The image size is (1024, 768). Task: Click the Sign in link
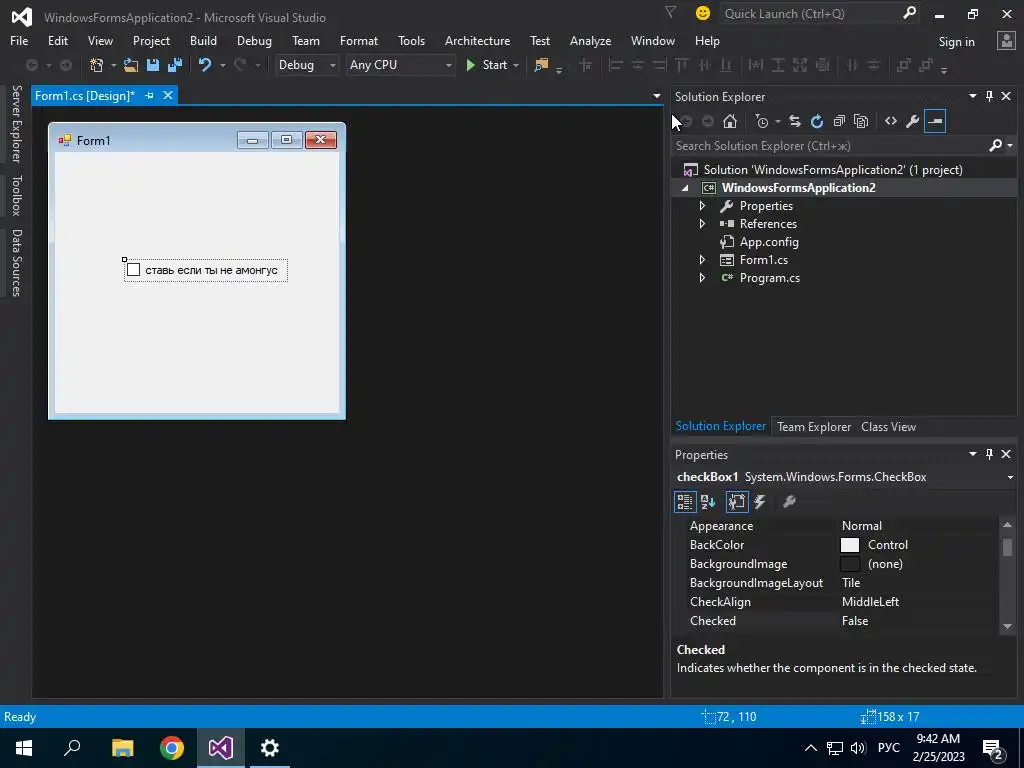(x=956, y=41)
